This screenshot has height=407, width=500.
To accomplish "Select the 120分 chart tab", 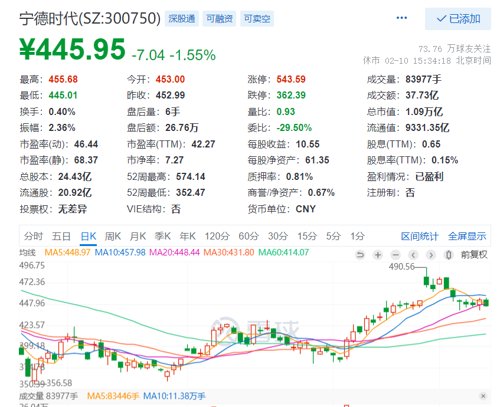I will coord(217,236).
